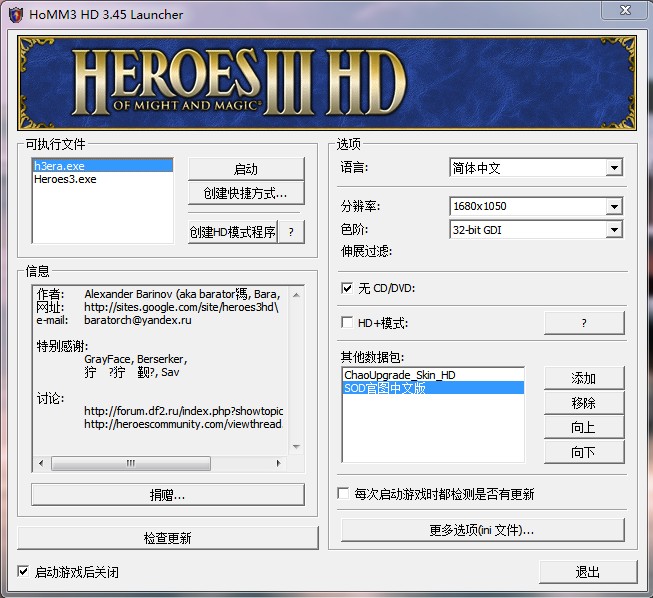The image size is (653, 598).
Task: Click 创建HD模式程序 button
Action: (x=233, y=232)
